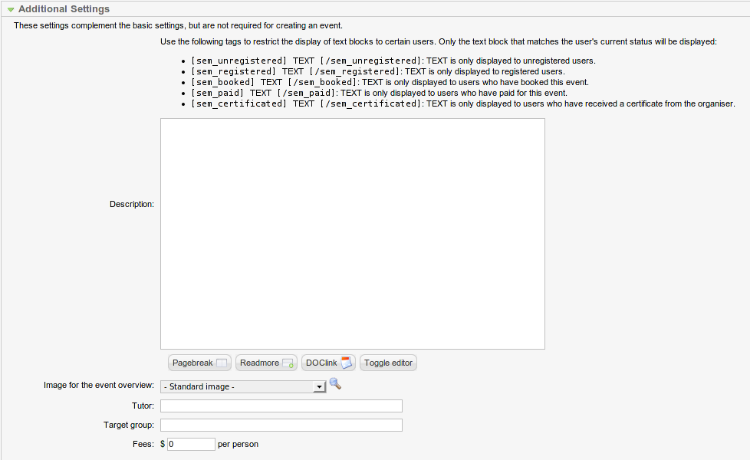
Task: Focus the Target group field
Action: tap(281, 425)
